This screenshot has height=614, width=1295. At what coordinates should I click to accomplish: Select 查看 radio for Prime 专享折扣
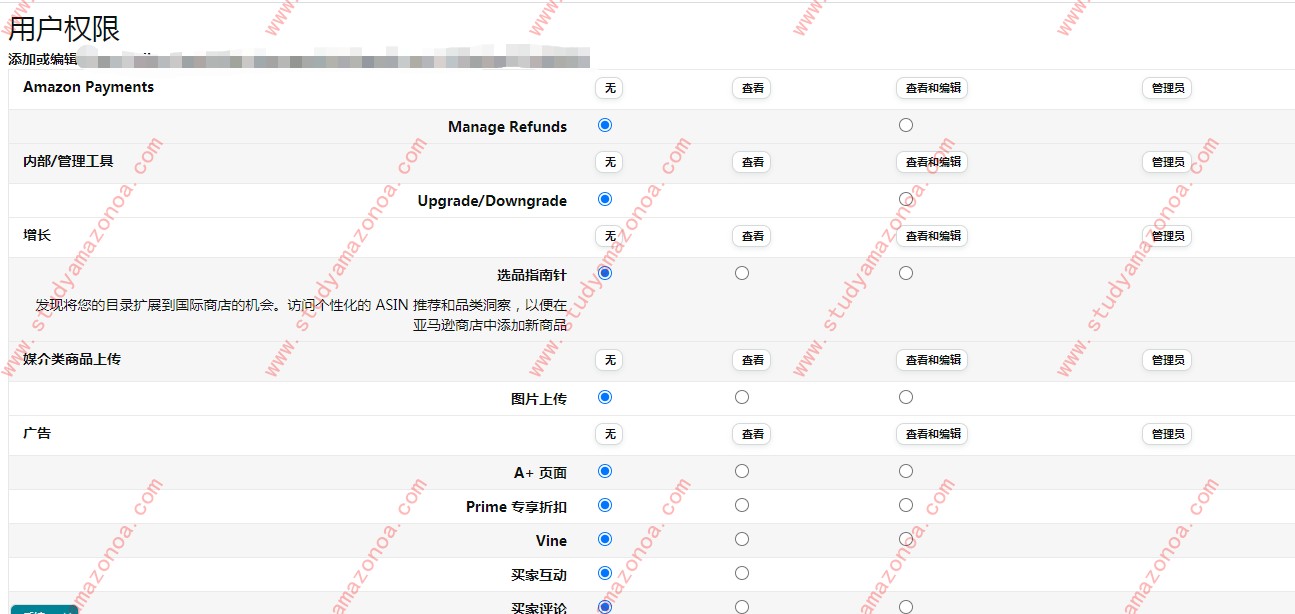pos(741,505)
